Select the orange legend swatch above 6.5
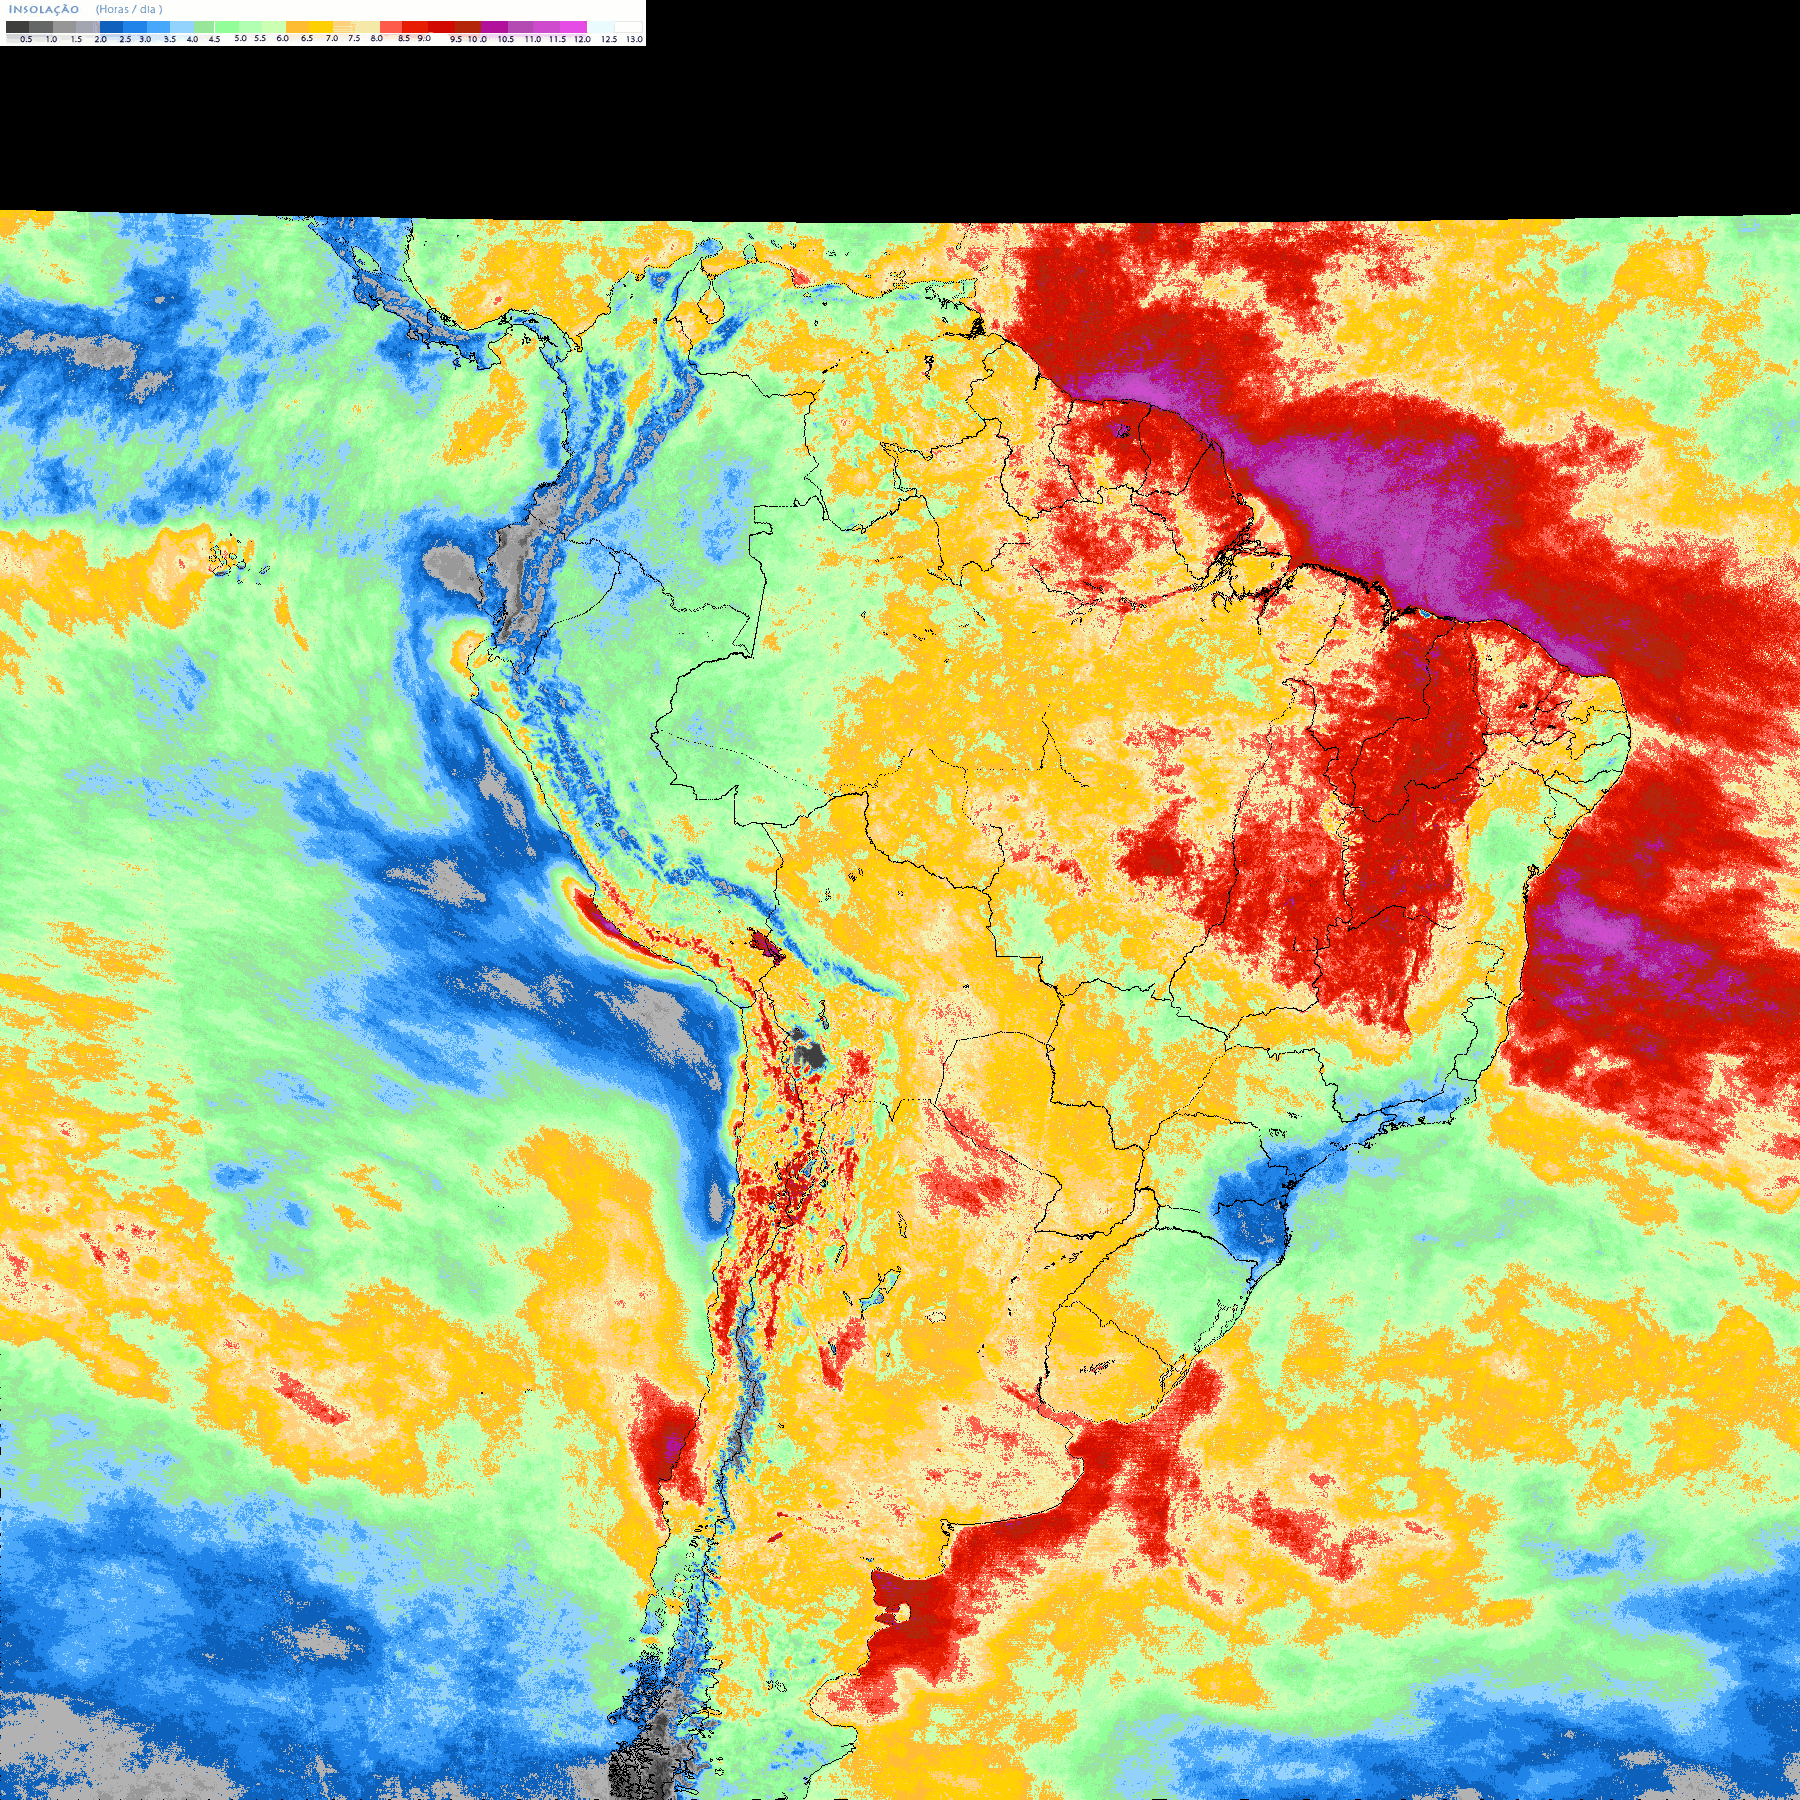Viewport: 1800px width, 1800px height. click(297, 27)
